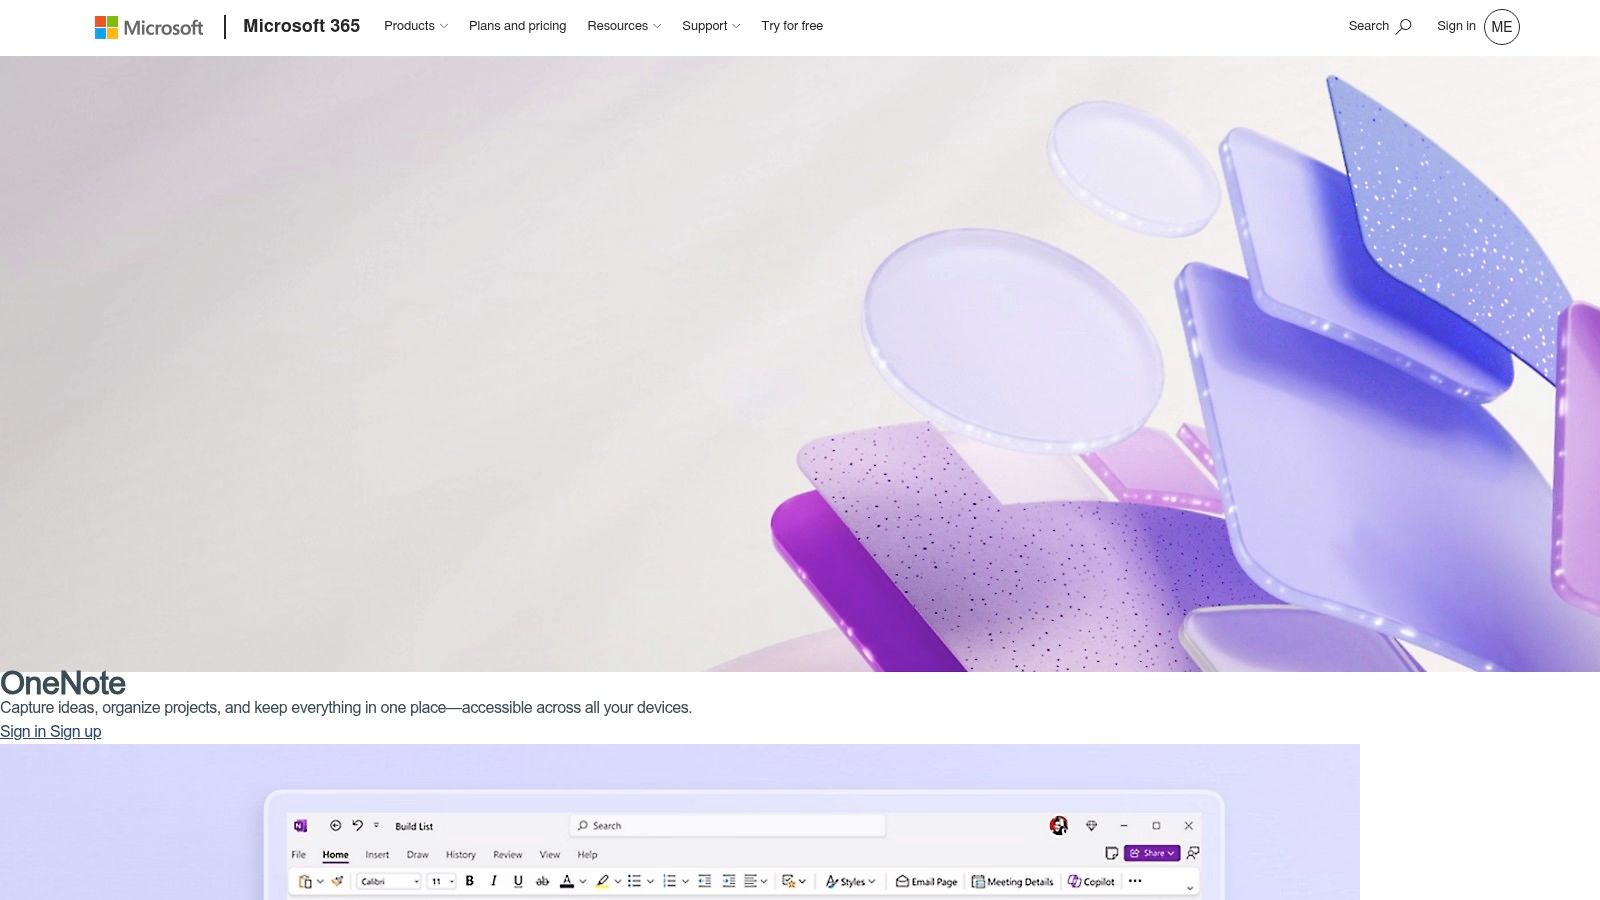Open the Plans and pricing link
1600x900 pixels.
[517, 26]
